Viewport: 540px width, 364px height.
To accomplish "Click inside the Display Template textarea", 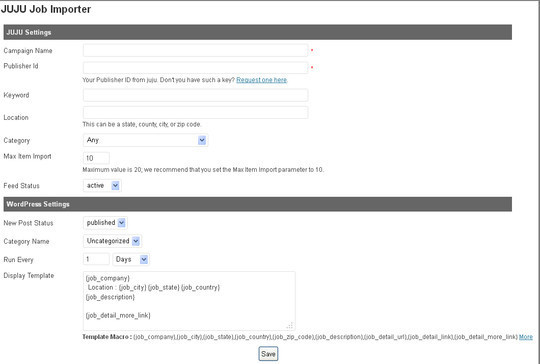I will point(189,301).
